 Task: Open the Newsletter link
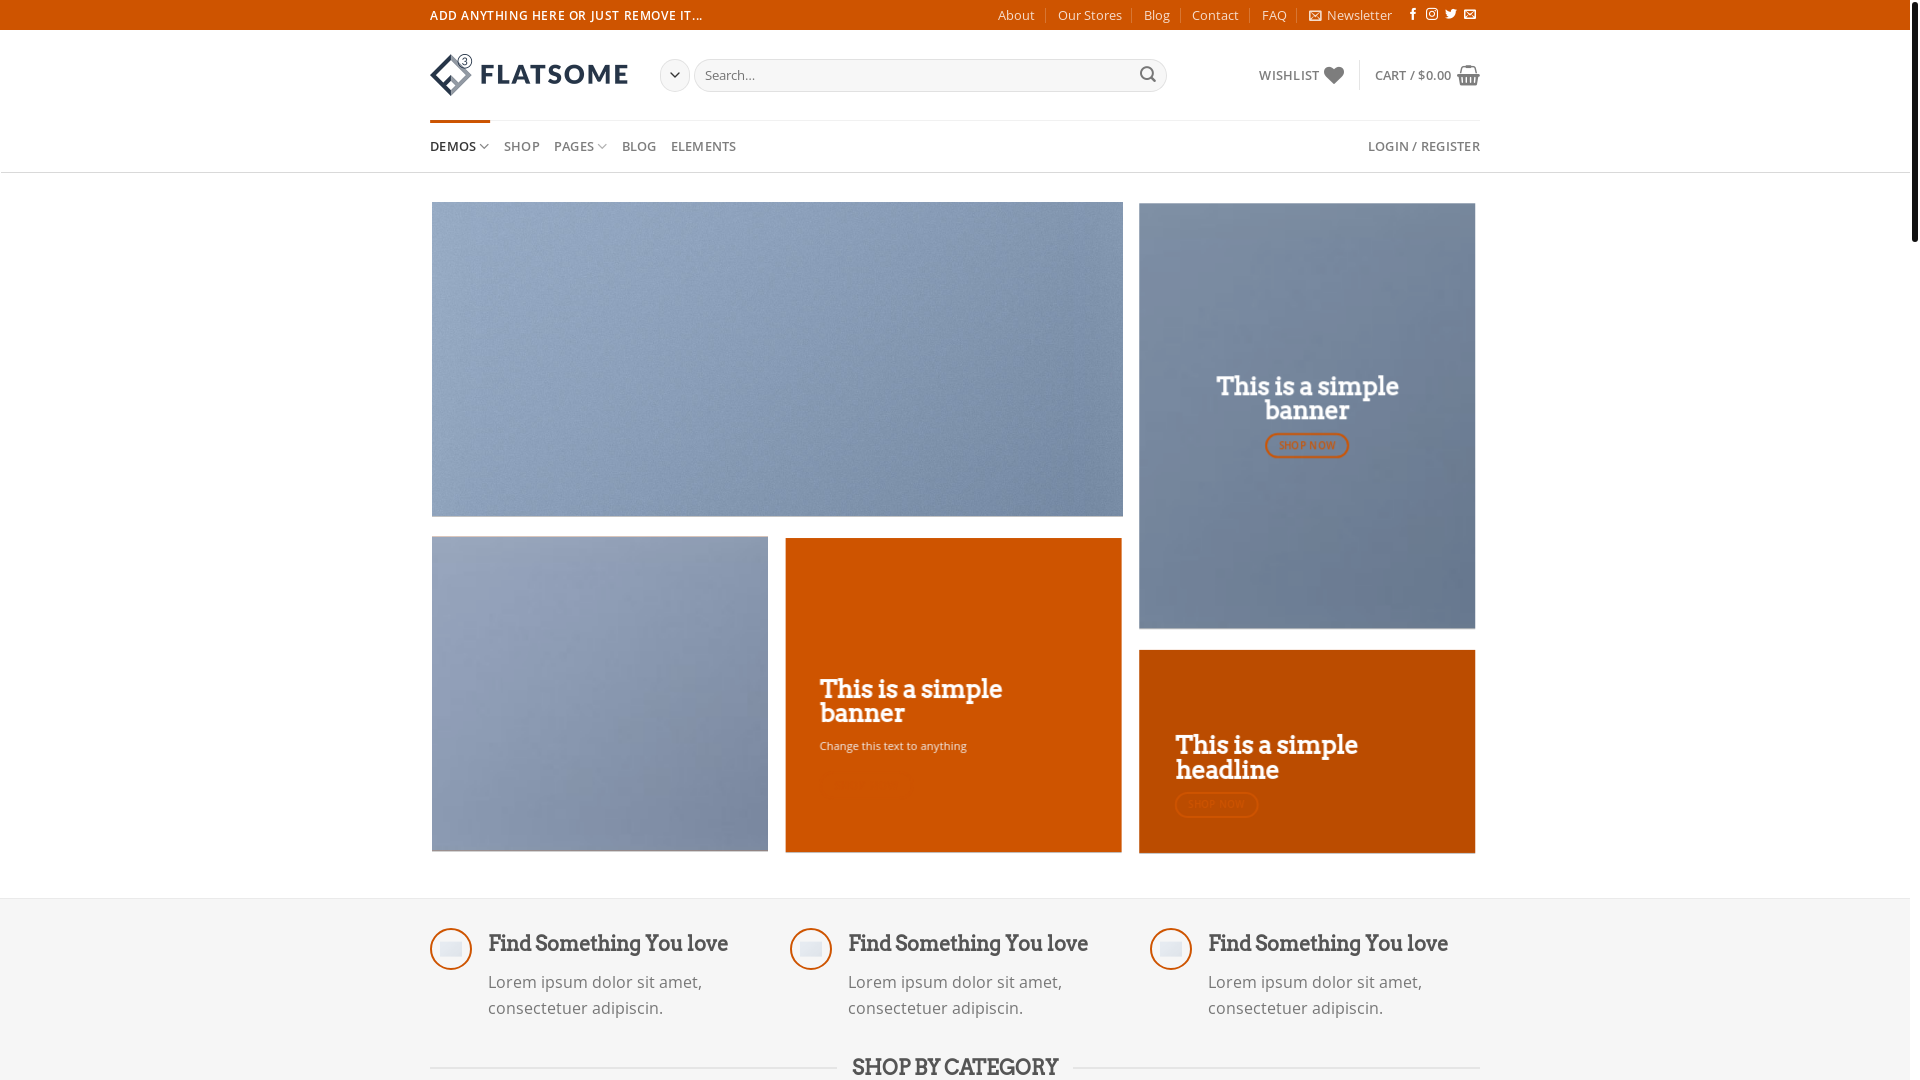(x=1350, y=15)
